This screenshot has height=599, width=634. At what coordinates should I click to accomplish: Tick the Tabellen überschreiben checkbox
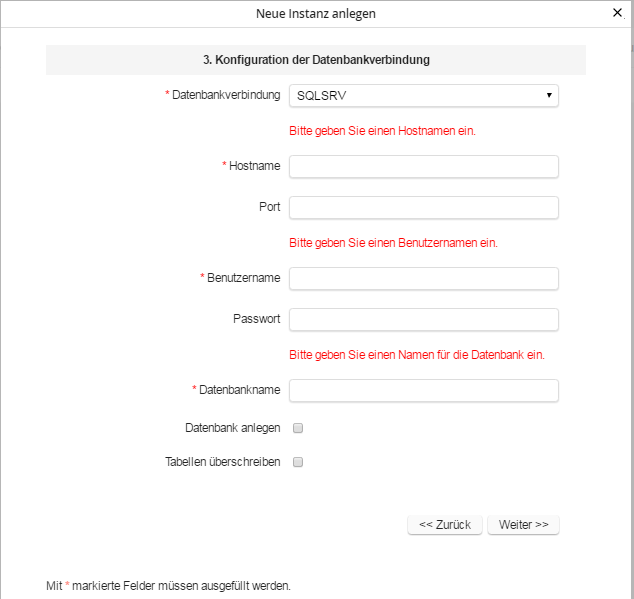[x=298, y=463]
